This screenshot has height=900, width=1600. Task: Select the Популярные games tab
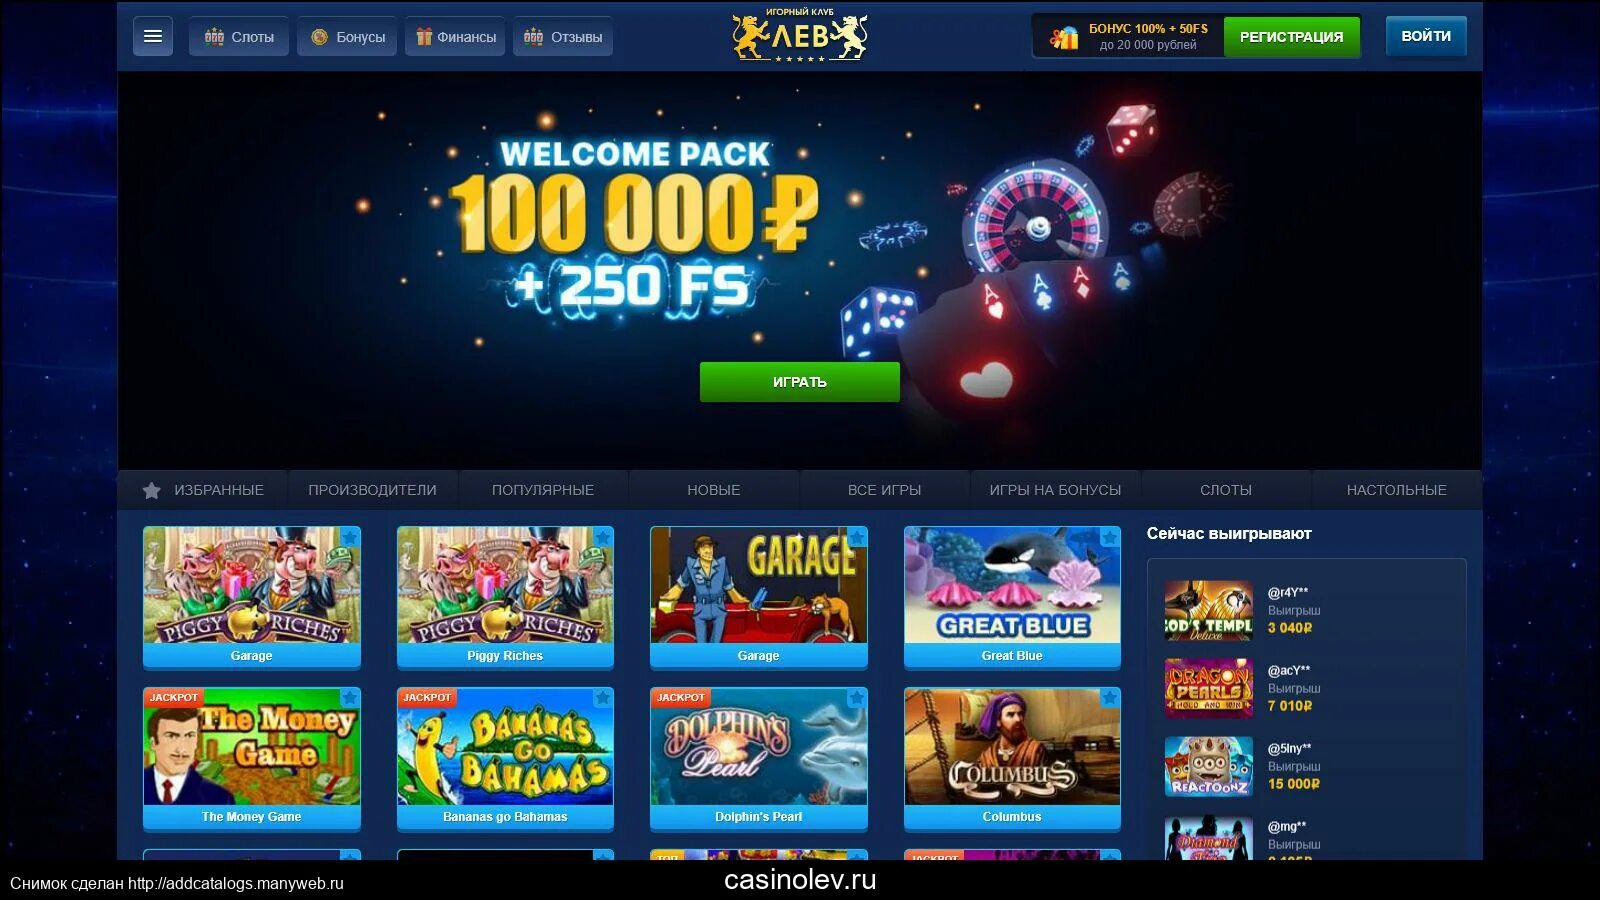click(543, 490)
